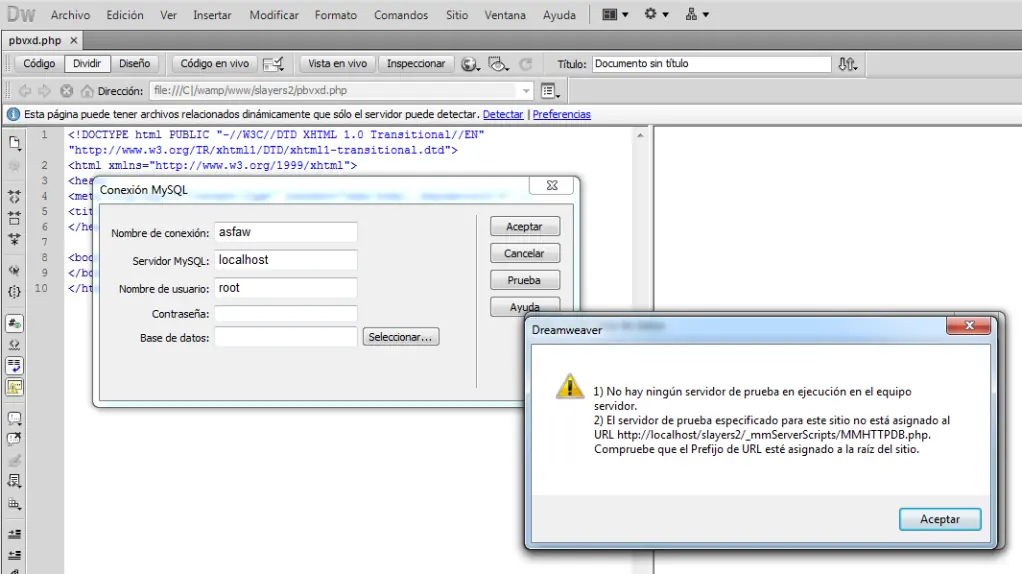This screenshot has width=1022, height=574.
Task: Edit the Nombre de conexión field
Action: point(285,232)
